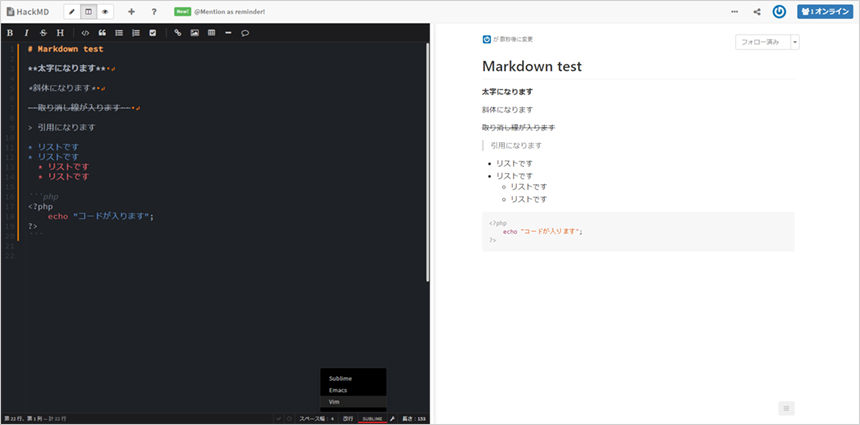Click editor line number 22
860x425 pixels.
(11, 256)
